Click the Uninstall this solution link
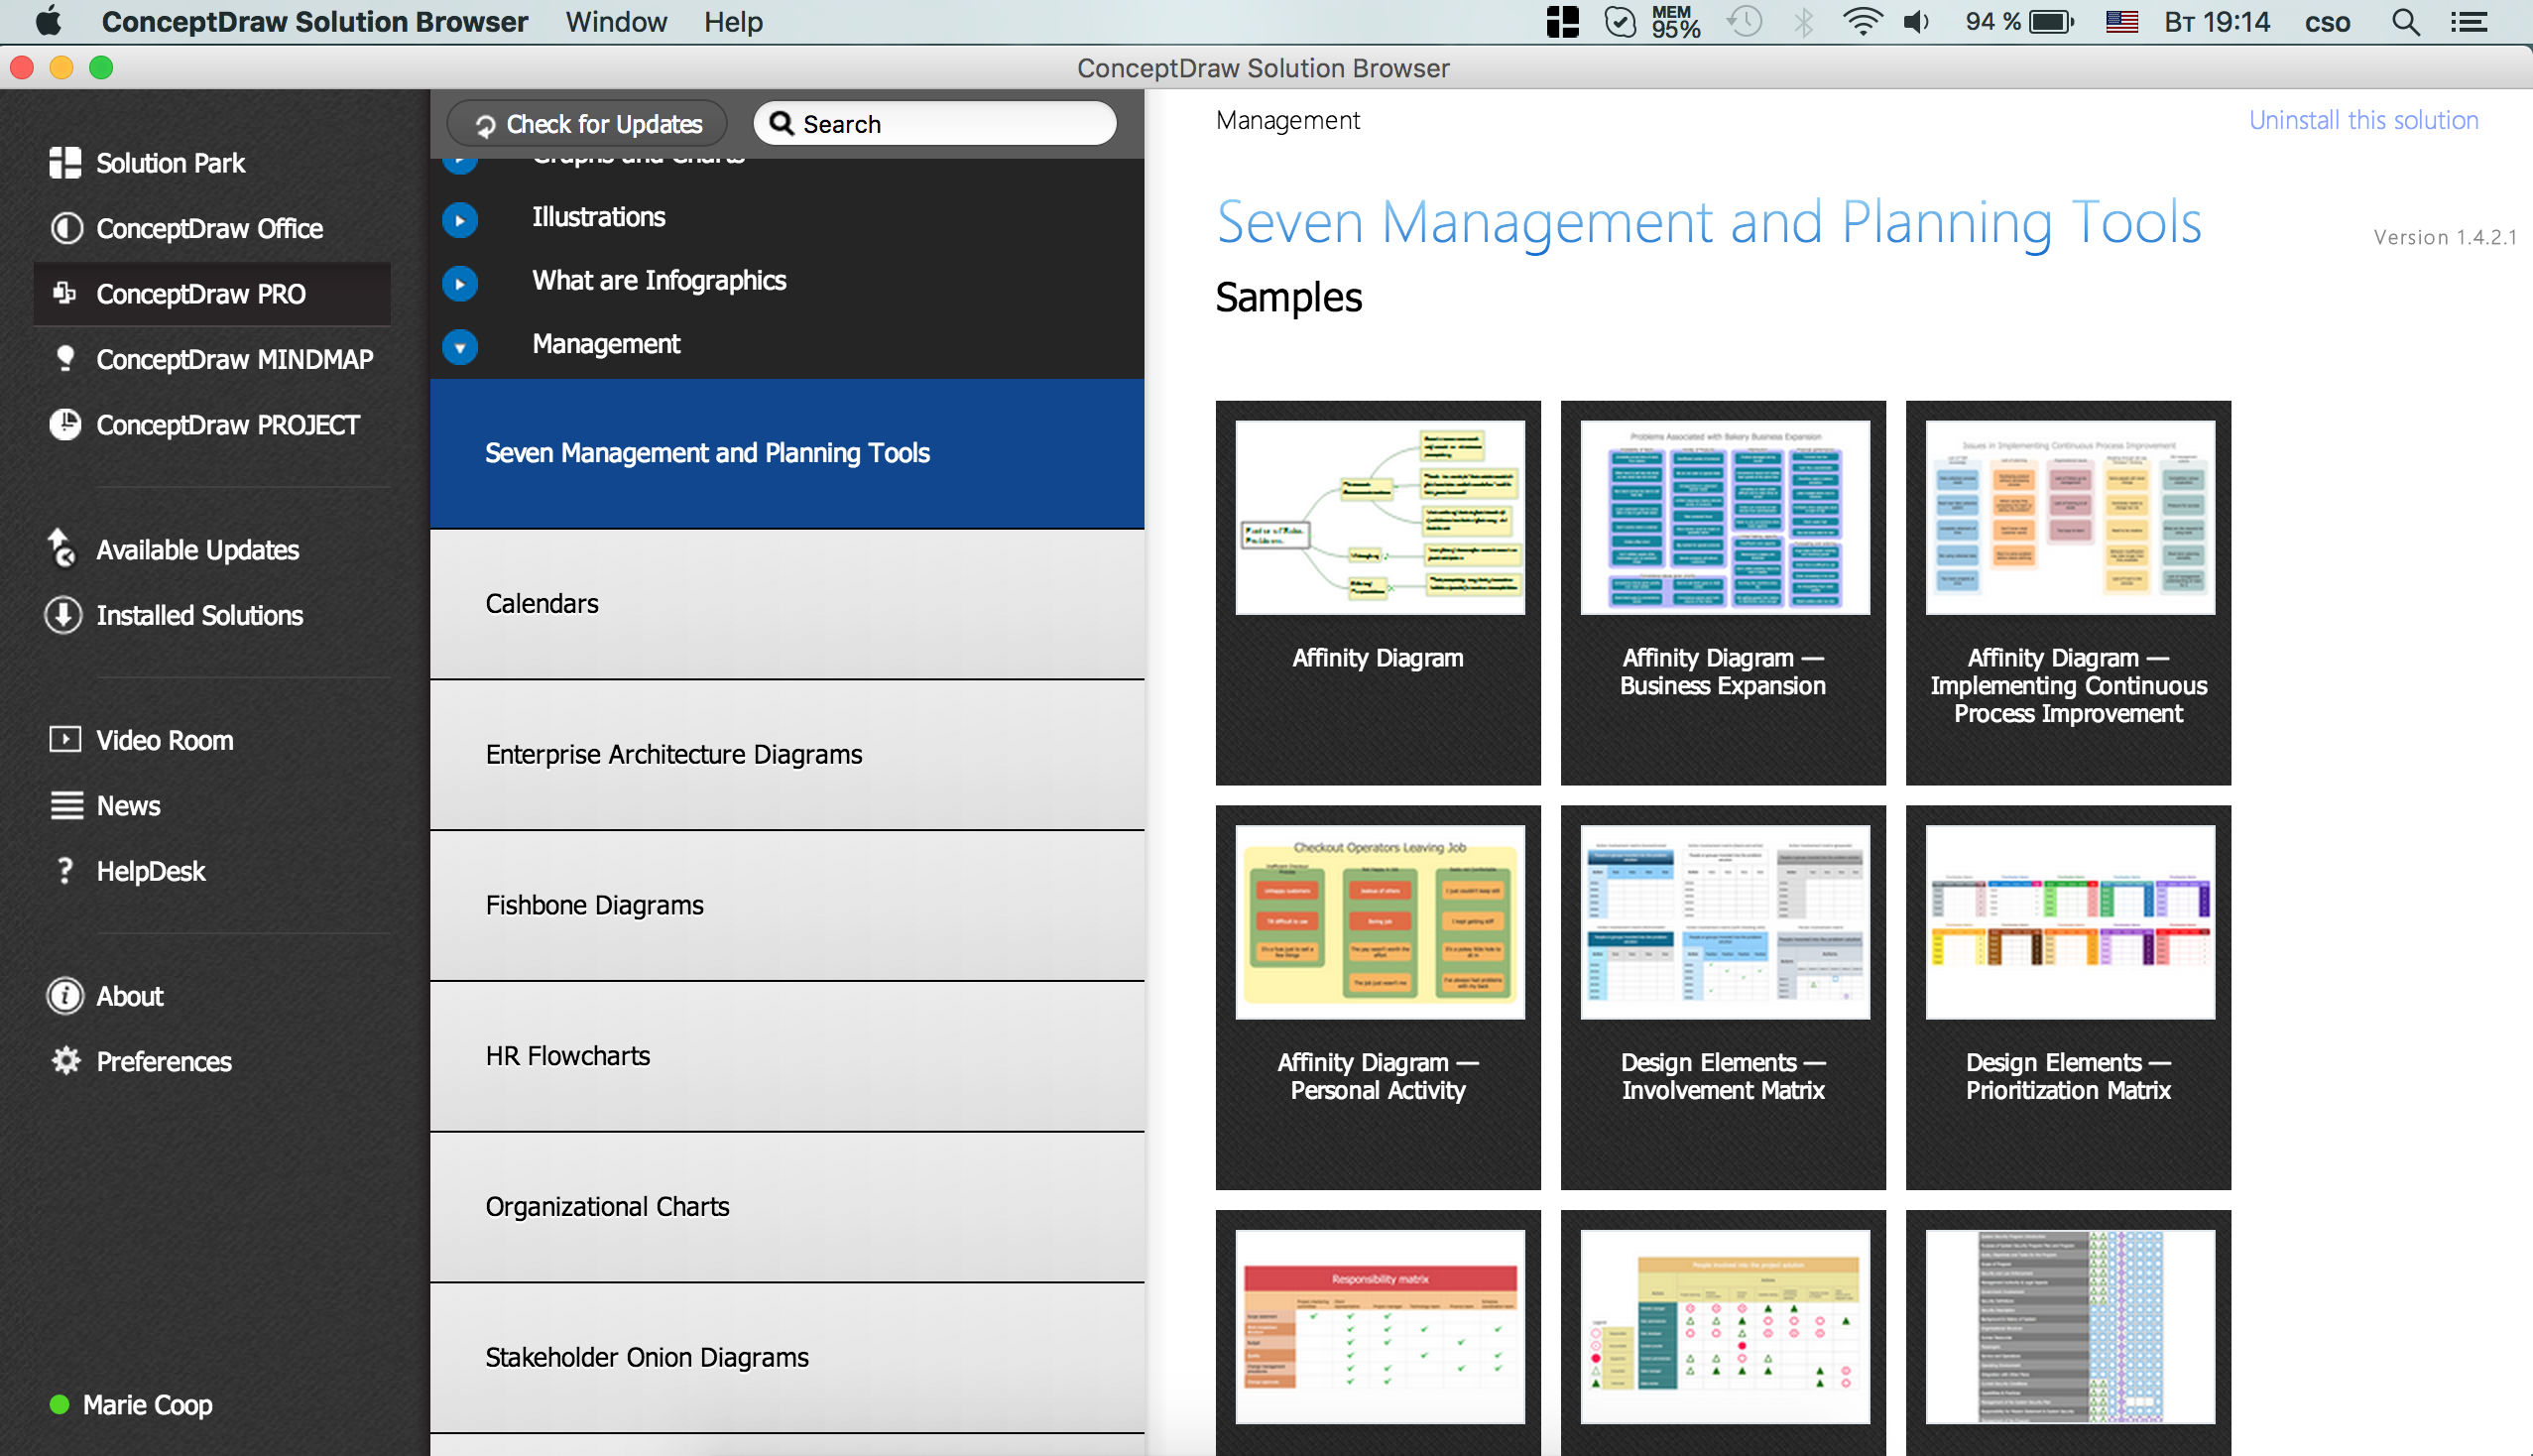2533x1456 pixels. 2363,120
